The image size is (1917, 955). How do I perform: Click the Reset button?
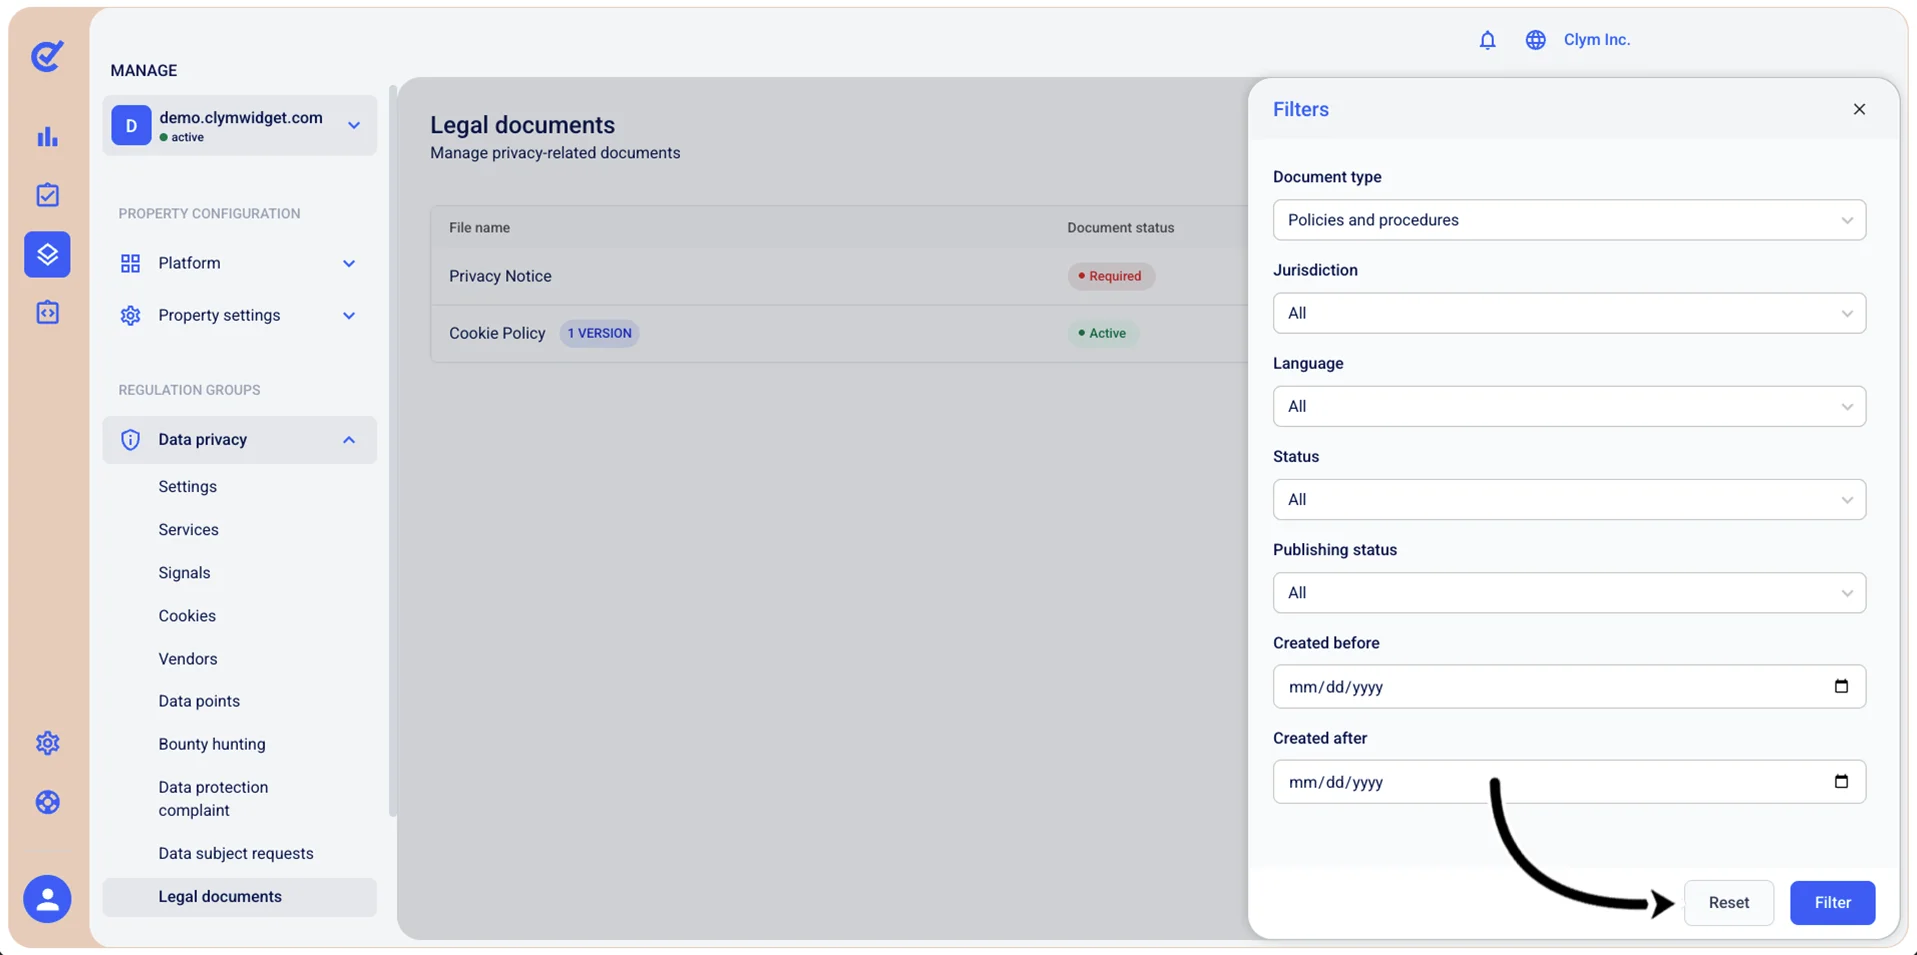(1728, 902)
